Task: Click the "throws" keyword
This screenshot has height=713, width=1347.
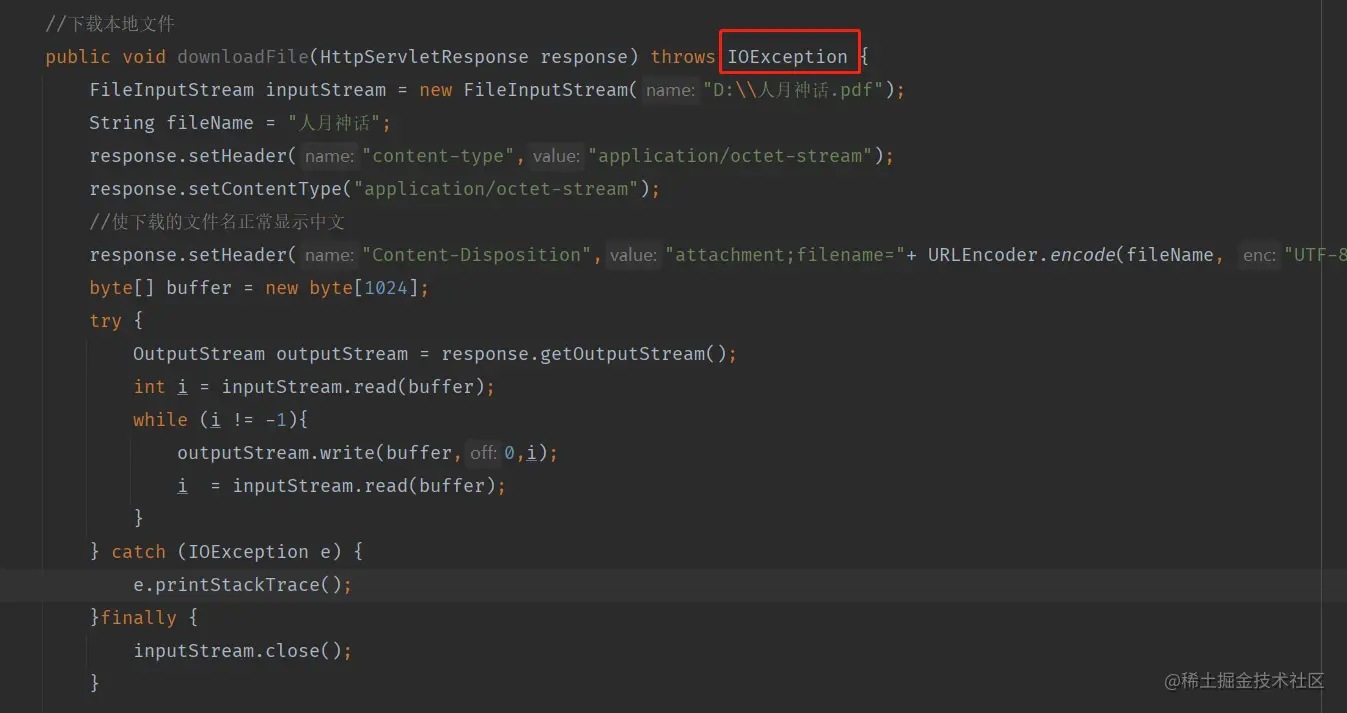Action: [x=683, y=57]
